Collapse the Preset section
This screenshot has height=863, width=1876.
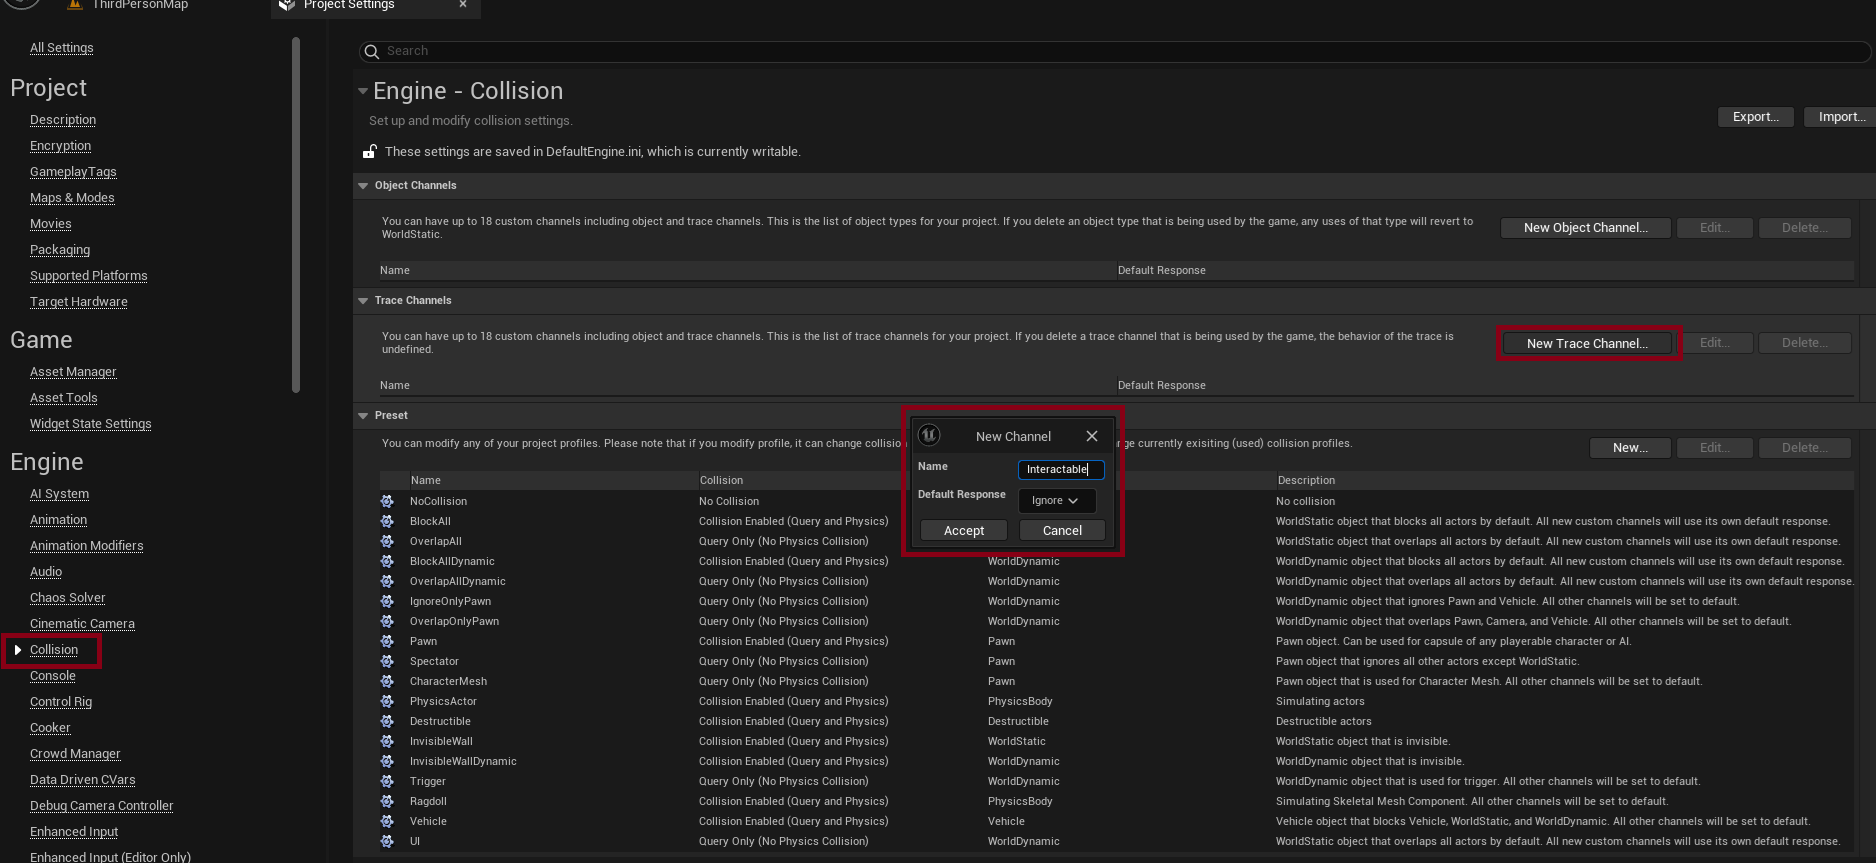point(363,416)
